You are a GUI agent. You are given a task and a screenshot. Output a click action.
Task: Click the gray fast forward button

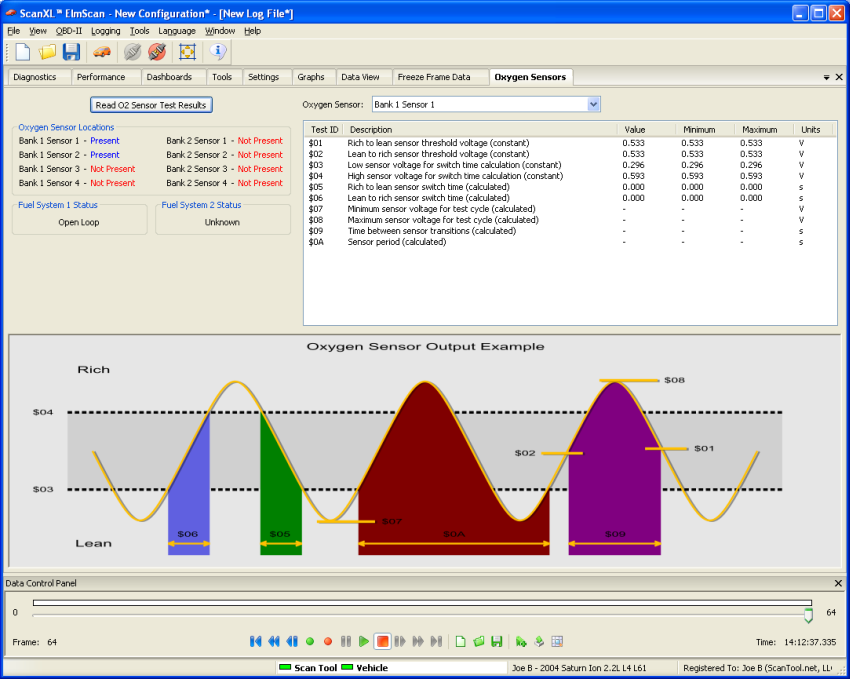pyautogui.click(x=418, y=642)
